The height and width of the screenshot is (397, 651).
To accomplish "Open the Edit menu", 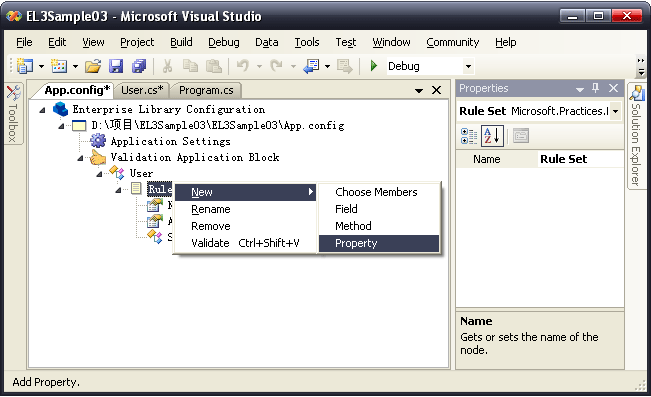I will point(57,42).
